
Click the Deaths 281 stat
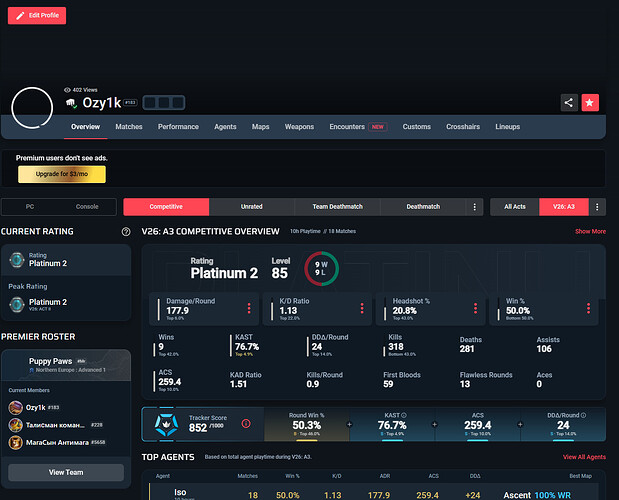click(x=471, y=345)
